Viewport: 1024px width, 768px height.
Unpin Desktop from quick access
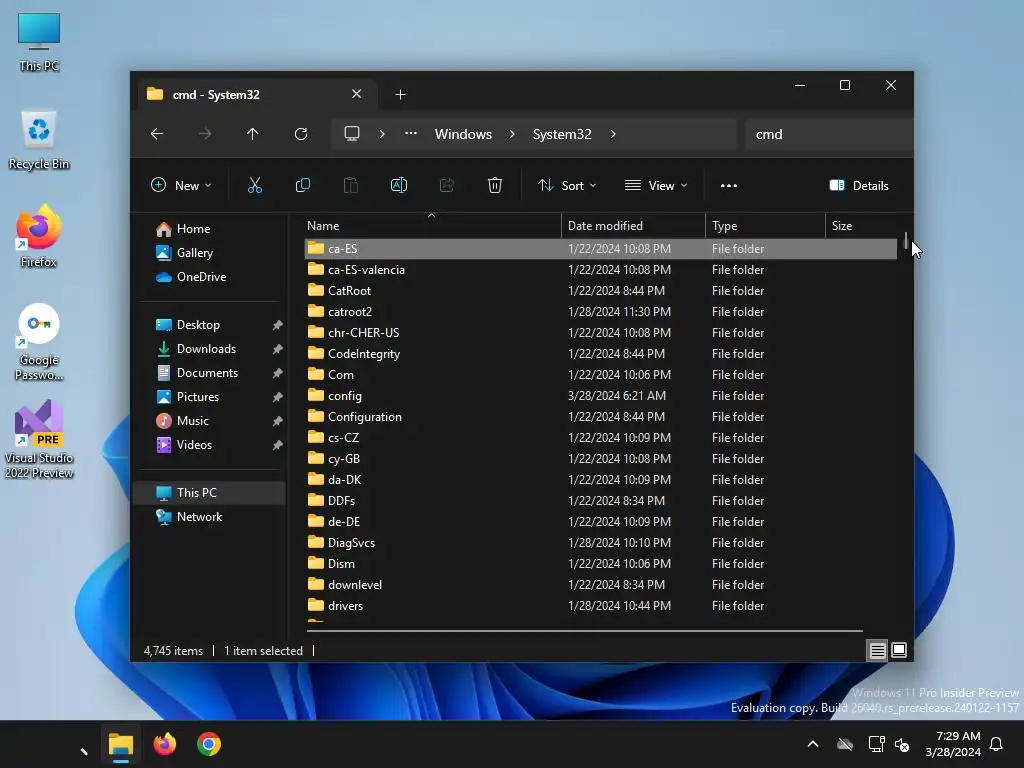[278, 325]
